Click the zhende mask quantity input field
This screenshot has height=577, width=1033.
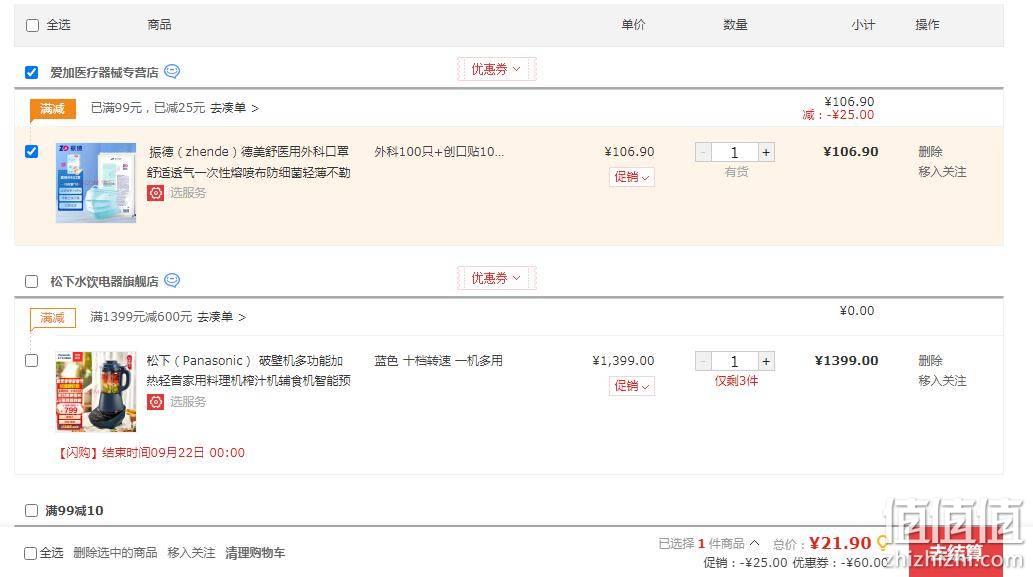click(x=735, y=152)
